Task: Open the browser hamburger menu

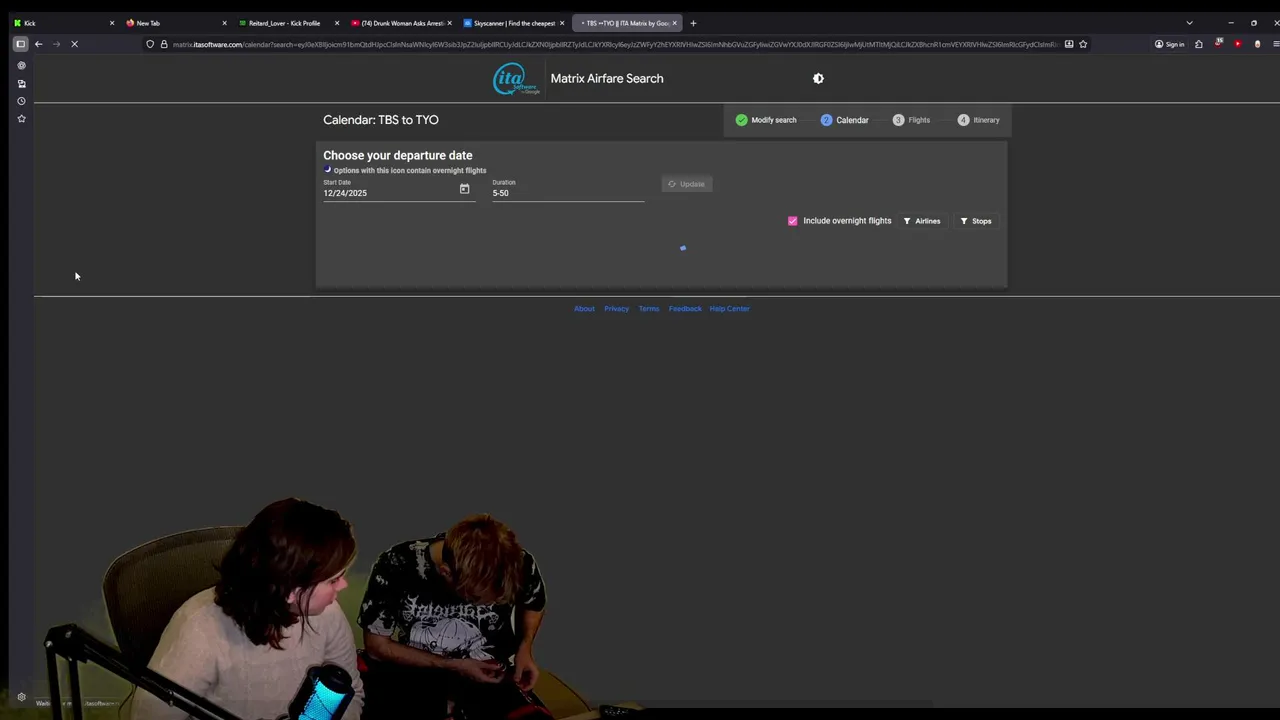Action: pos(1276,44)
